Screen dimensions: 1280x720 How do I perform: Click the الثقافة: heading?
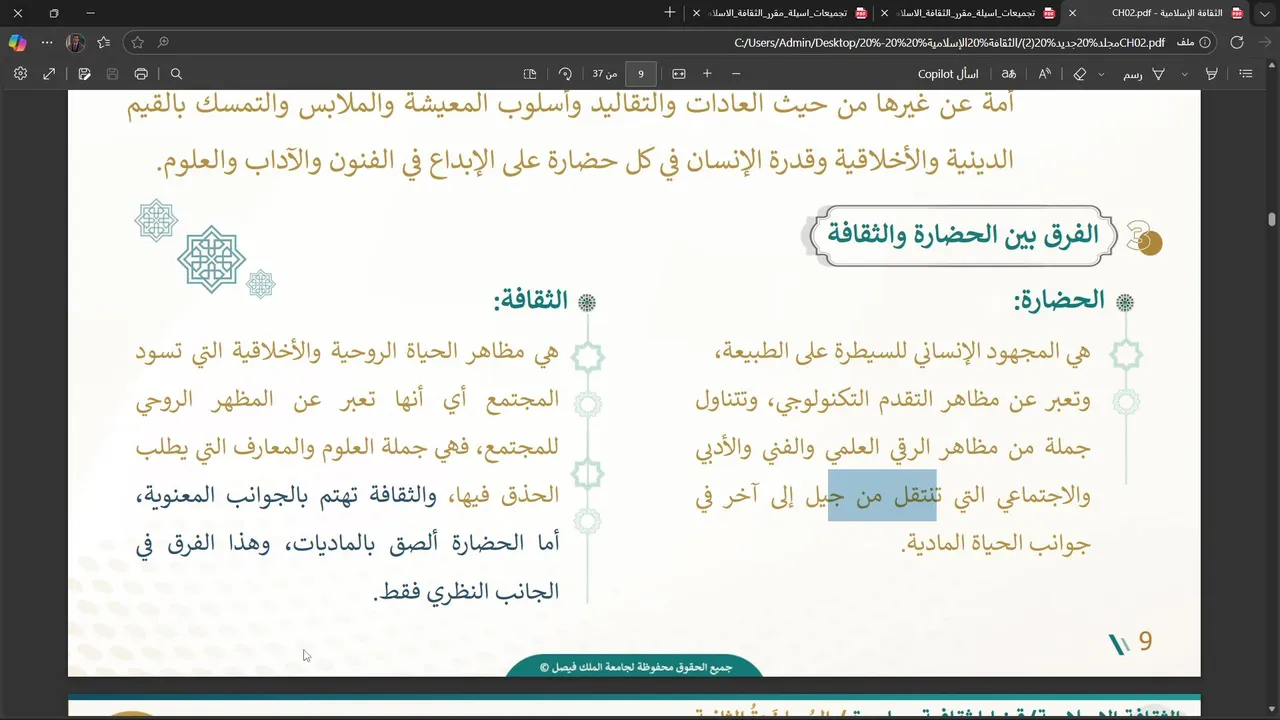pyautogui.click(x=530, y=299)
